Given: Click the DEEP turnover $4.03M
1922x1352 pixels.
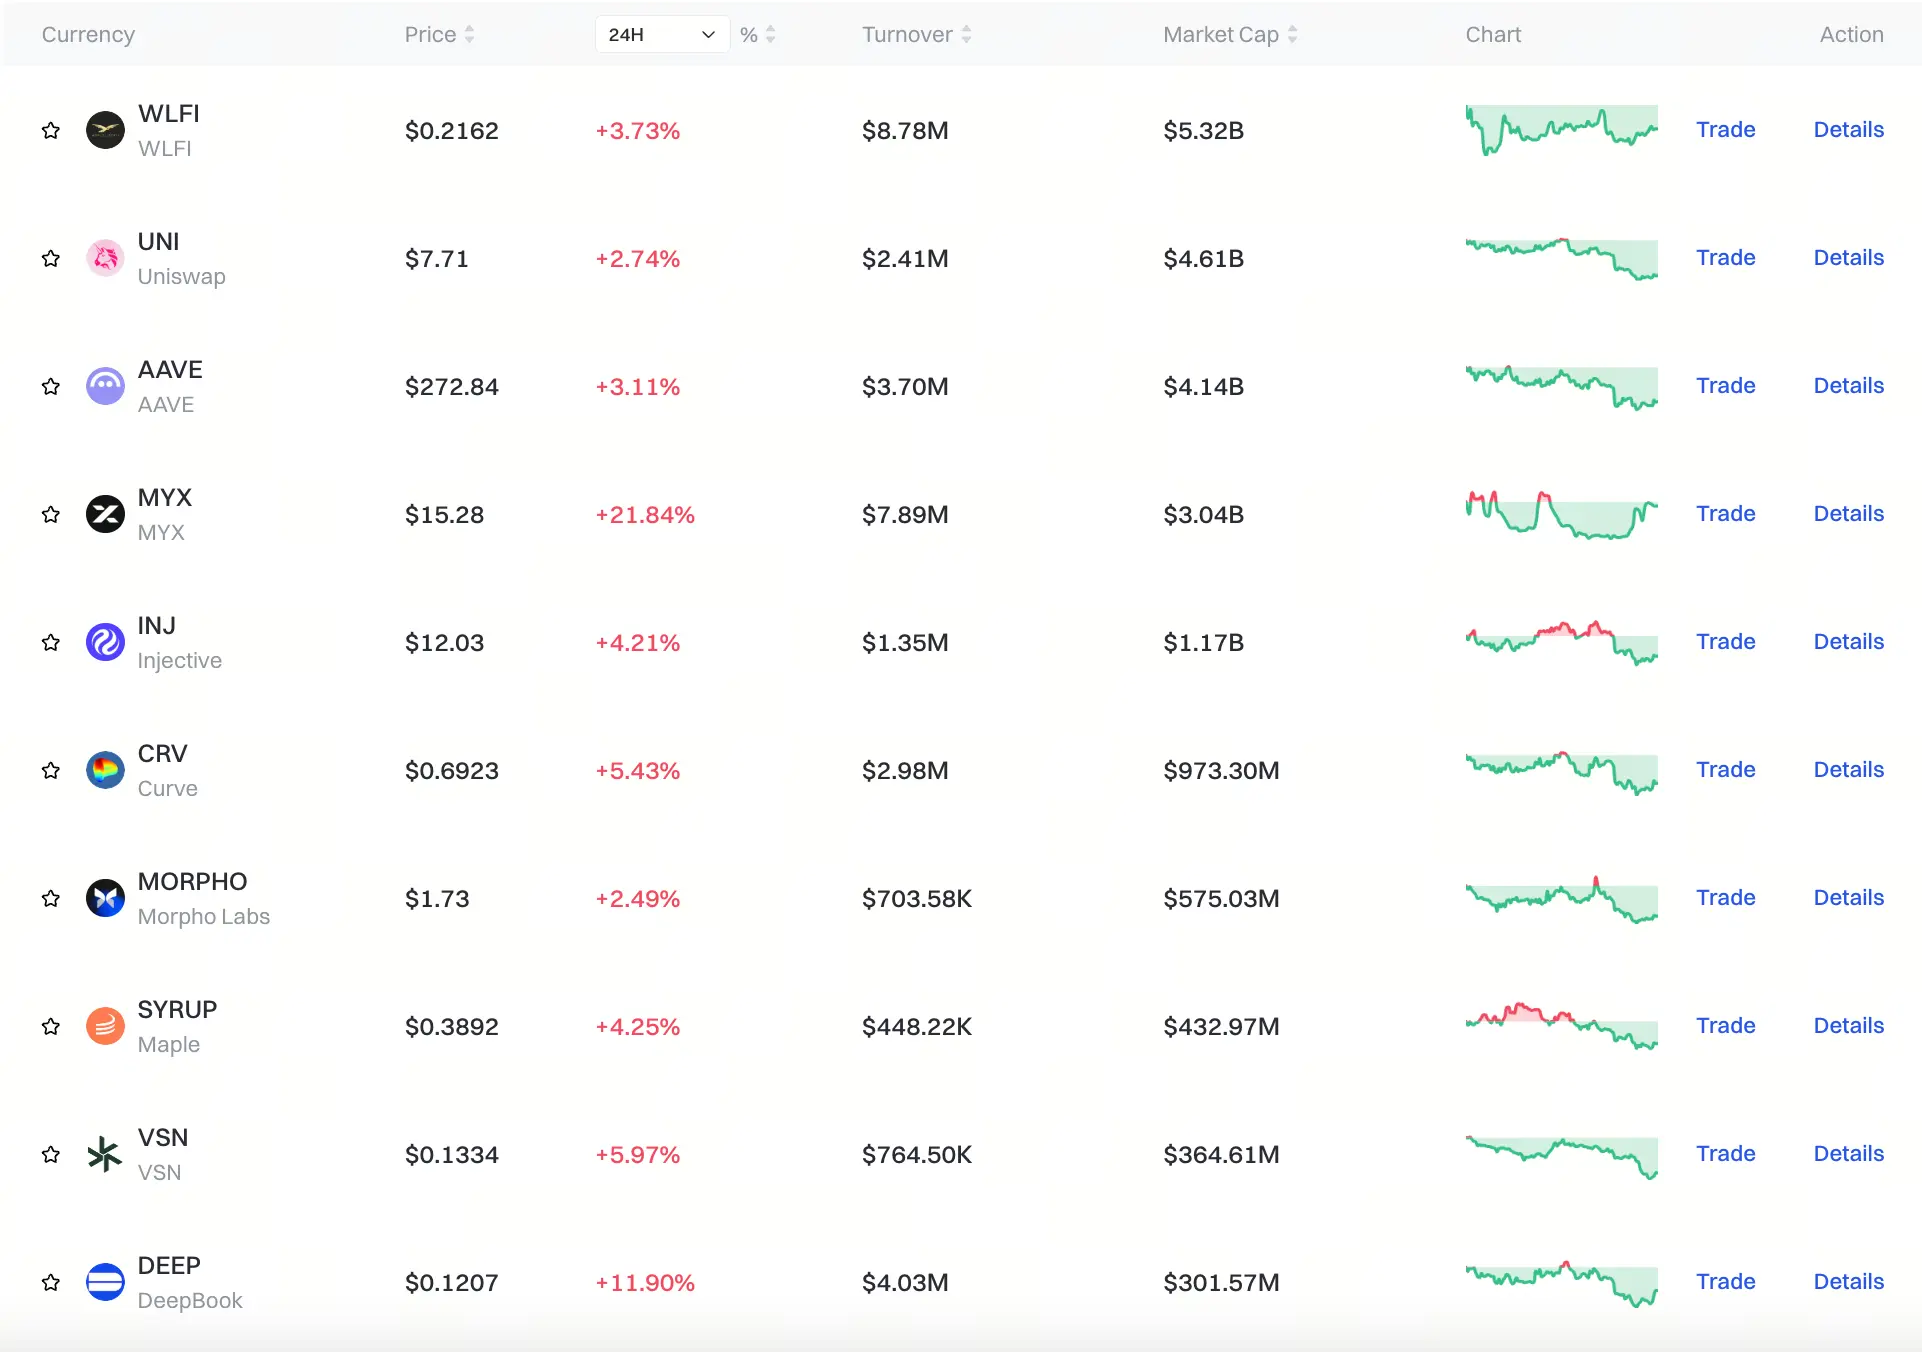Looking at the screenshot, I should tap(905, 1283).
